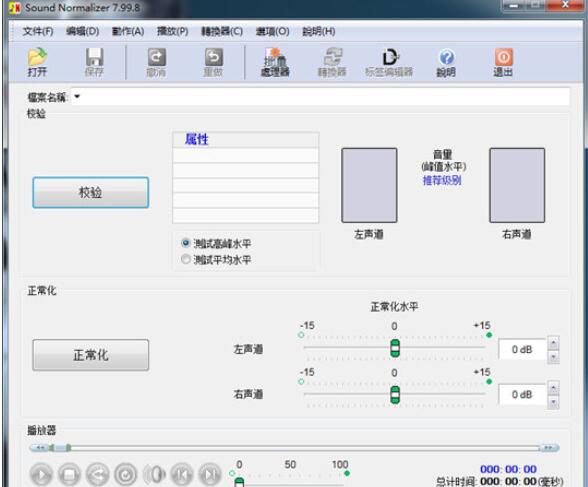
Task: Click the 正常化 button
Action: (x=91, y=355)
